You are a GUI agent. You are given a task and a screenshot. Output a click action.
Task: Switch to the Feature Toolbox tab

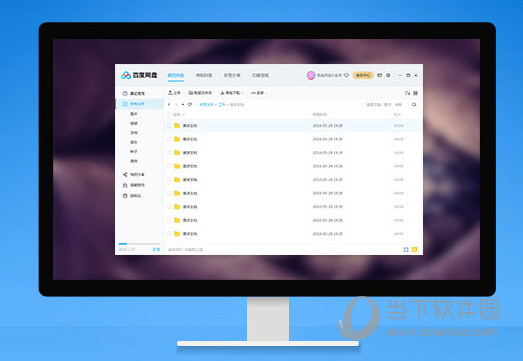[260, 75]
